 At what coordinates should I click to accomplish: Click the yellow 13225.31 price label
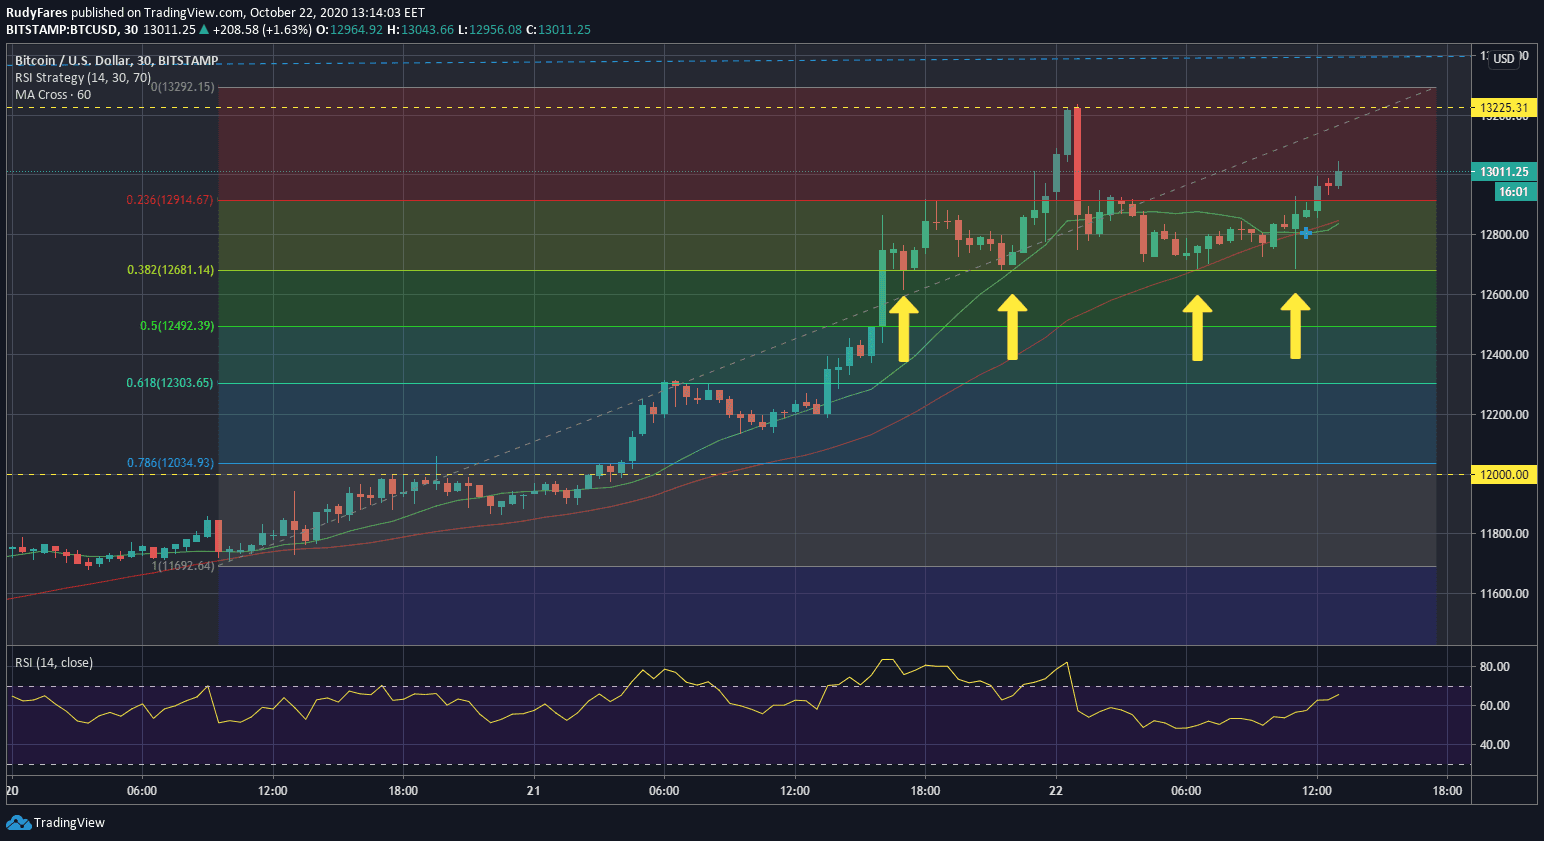coord(1504,108)
